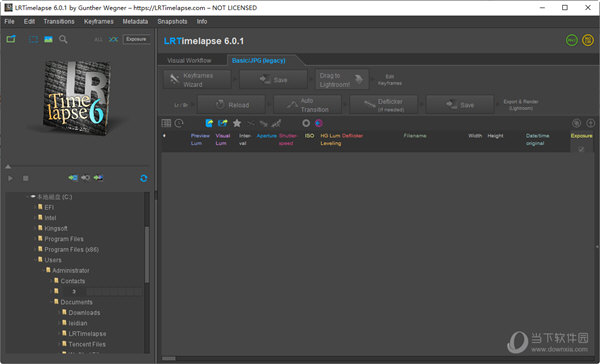
Task: Click the Auto Transition button
Action: 308,105
